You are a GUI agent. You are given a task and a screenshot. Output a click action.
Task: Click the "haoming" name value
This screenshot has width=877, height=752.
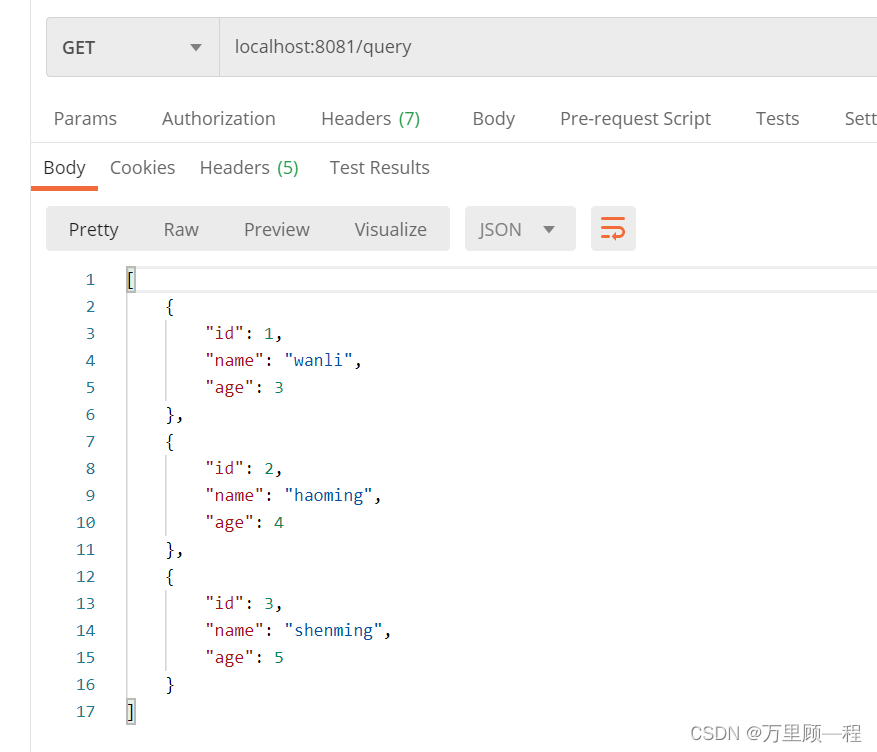coord(328,495)
